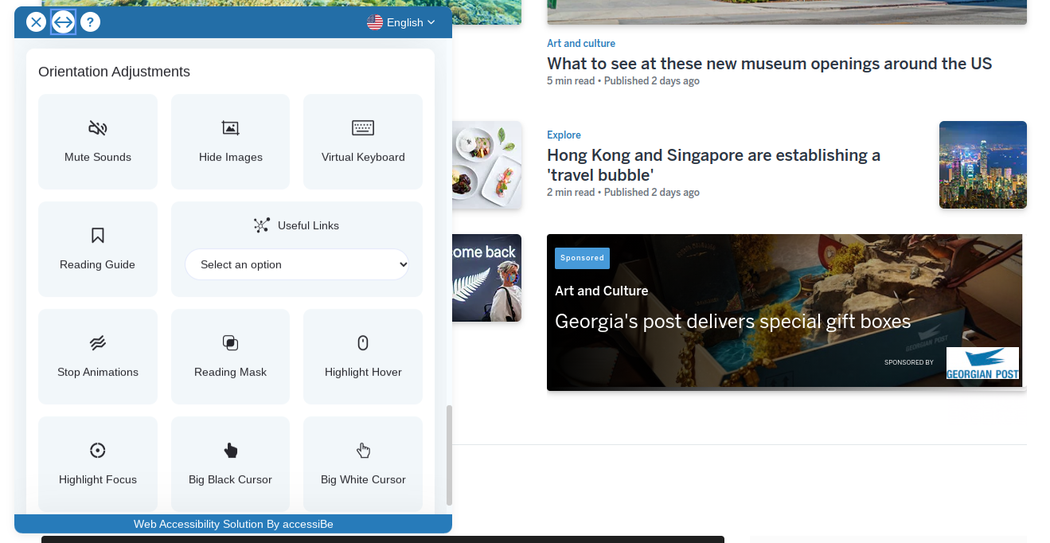Click the hide image picture icon
The height and width of the screenshot is (543, 1050).
(x=230, y=128)
